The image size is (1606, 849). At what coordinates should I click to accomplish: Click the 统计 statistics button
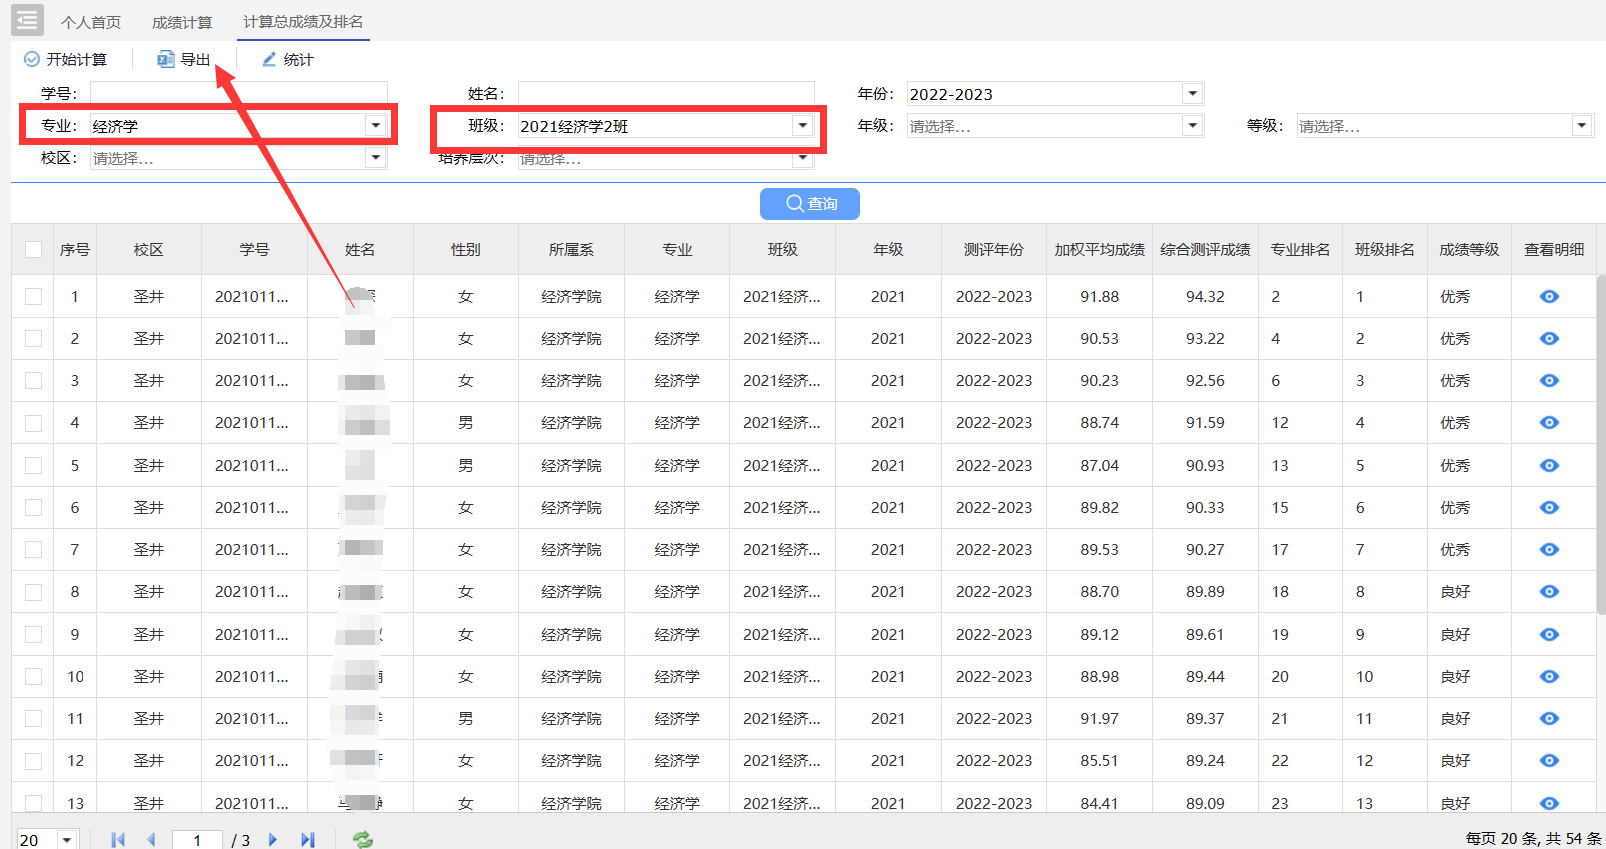pyautogui.click(x=288, y=60)
